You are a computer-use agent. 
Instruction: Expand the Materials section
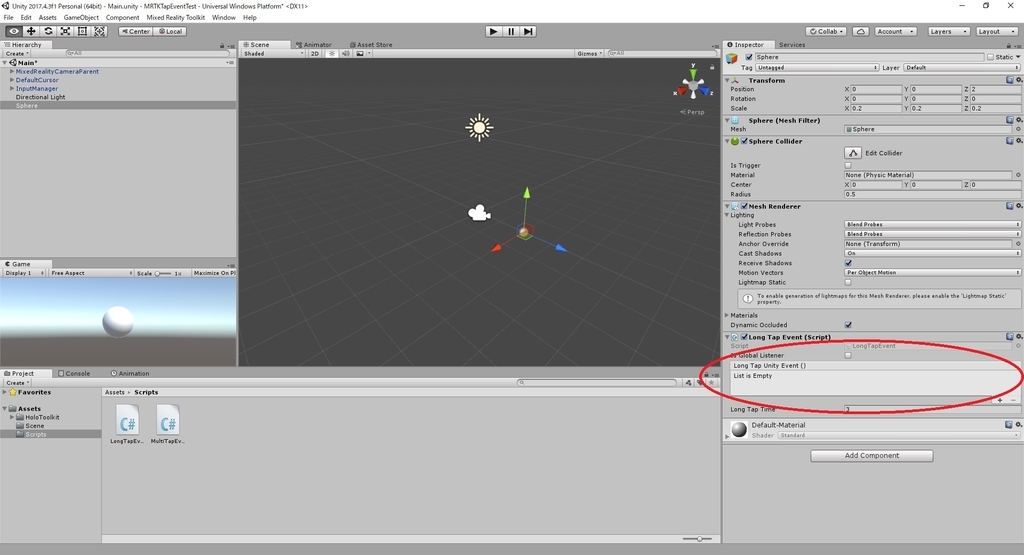click(x=727, y=315)
